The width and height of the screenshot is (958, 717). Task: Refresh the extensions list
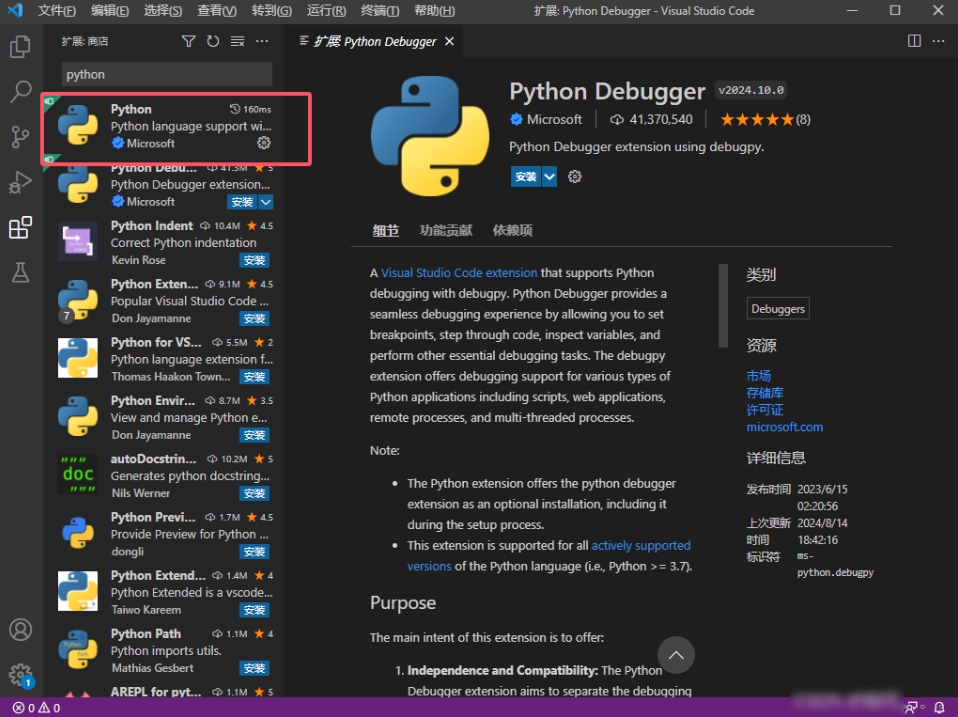213,41
